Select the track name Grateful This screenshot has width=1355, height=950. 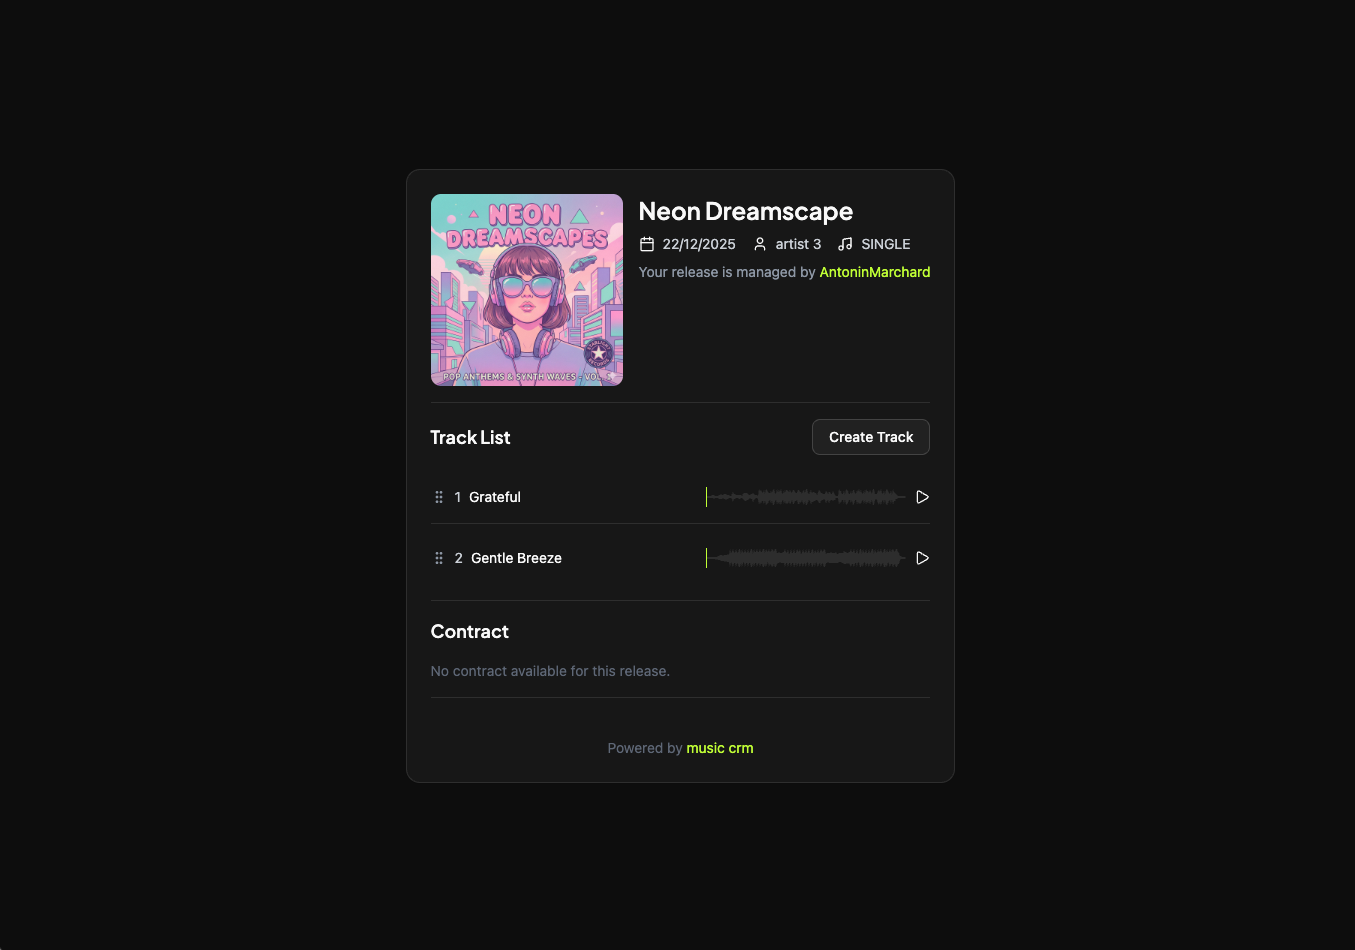[494, 496]
